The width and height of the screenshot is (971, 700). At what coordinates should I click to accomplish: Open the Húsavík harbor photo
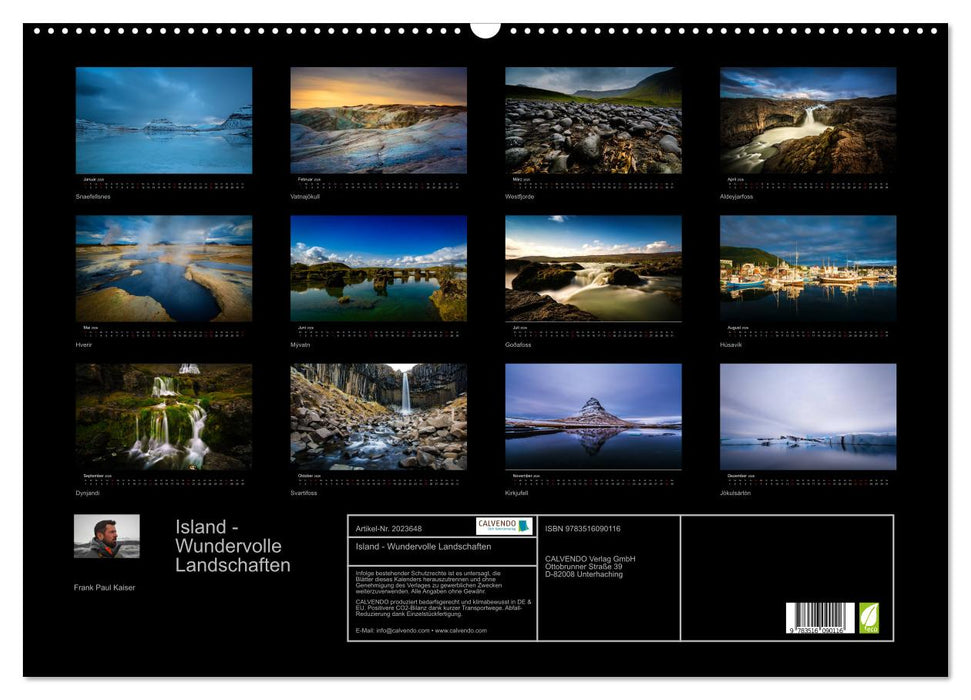(807, 268)
